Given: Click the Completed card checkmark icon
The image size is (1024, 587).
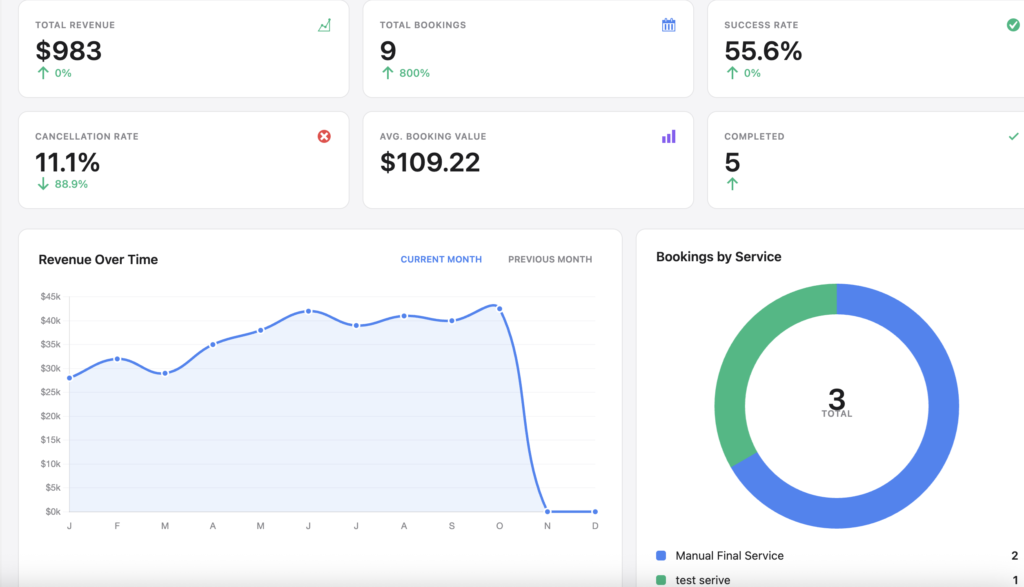Looking at the screenshot, I should point(1013,136).
